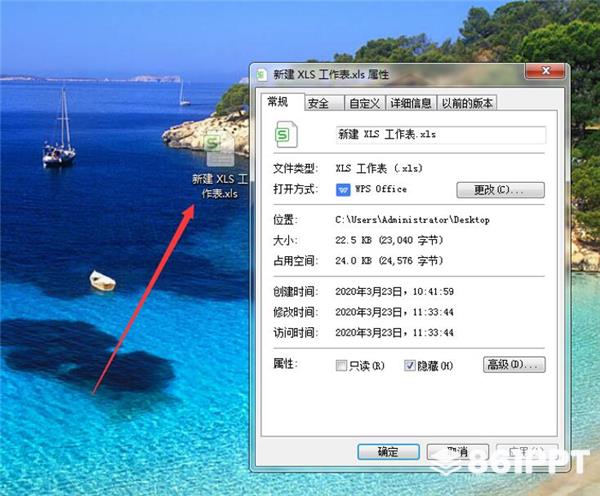The height and width of the screenshot is (496, 600).
Task: Click the location path C:\Users\Administrator\Desktop
Action: click(412, 220)
